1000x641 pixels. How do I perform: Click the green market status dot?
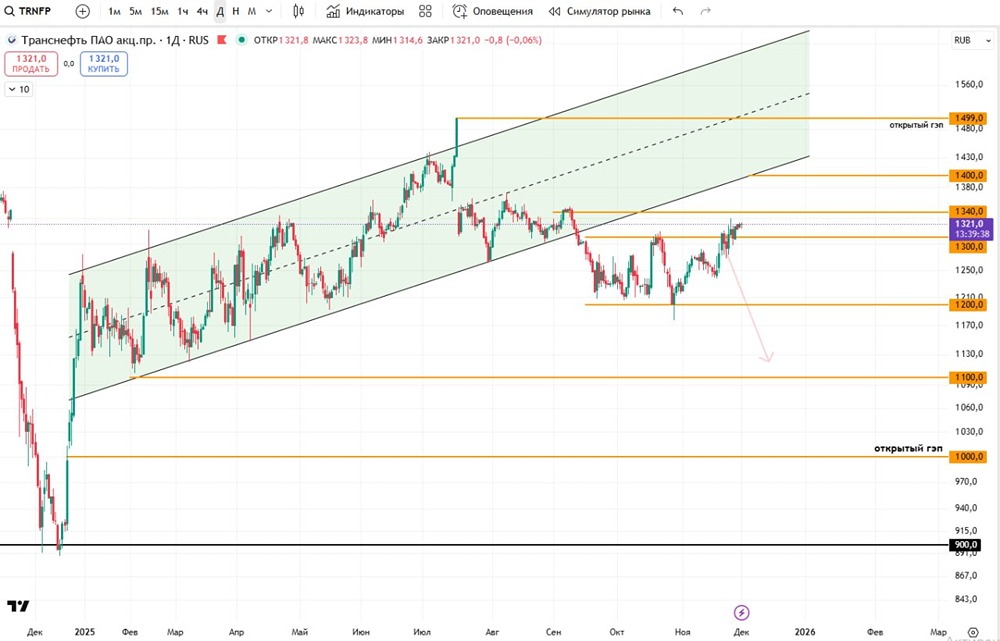pyautogui.click(x=241, y=40)
